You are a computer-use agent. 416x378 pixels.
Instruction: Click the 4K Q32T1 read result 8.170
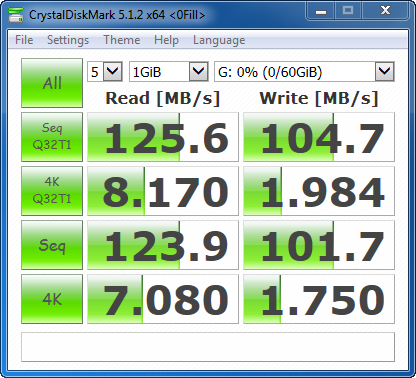(x=163, y=191)
